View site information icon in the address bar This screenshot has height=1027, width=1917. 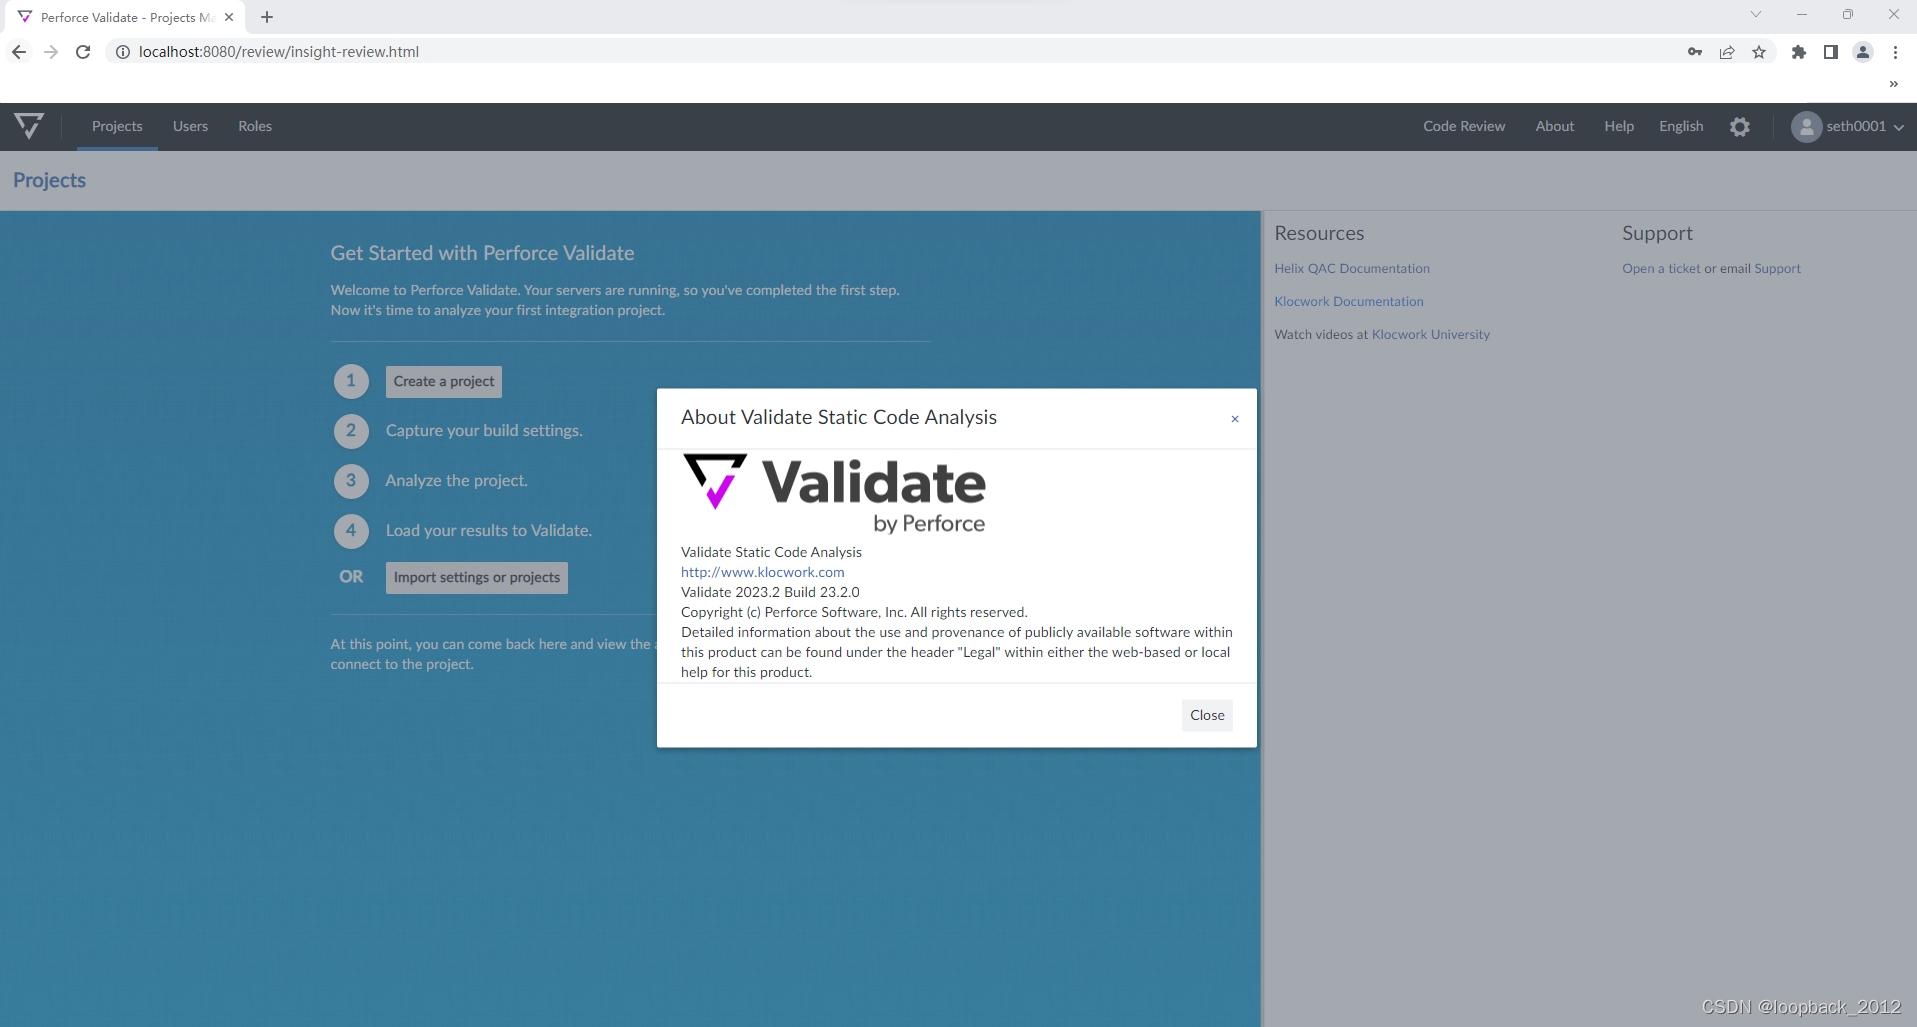tap(122, 52)
